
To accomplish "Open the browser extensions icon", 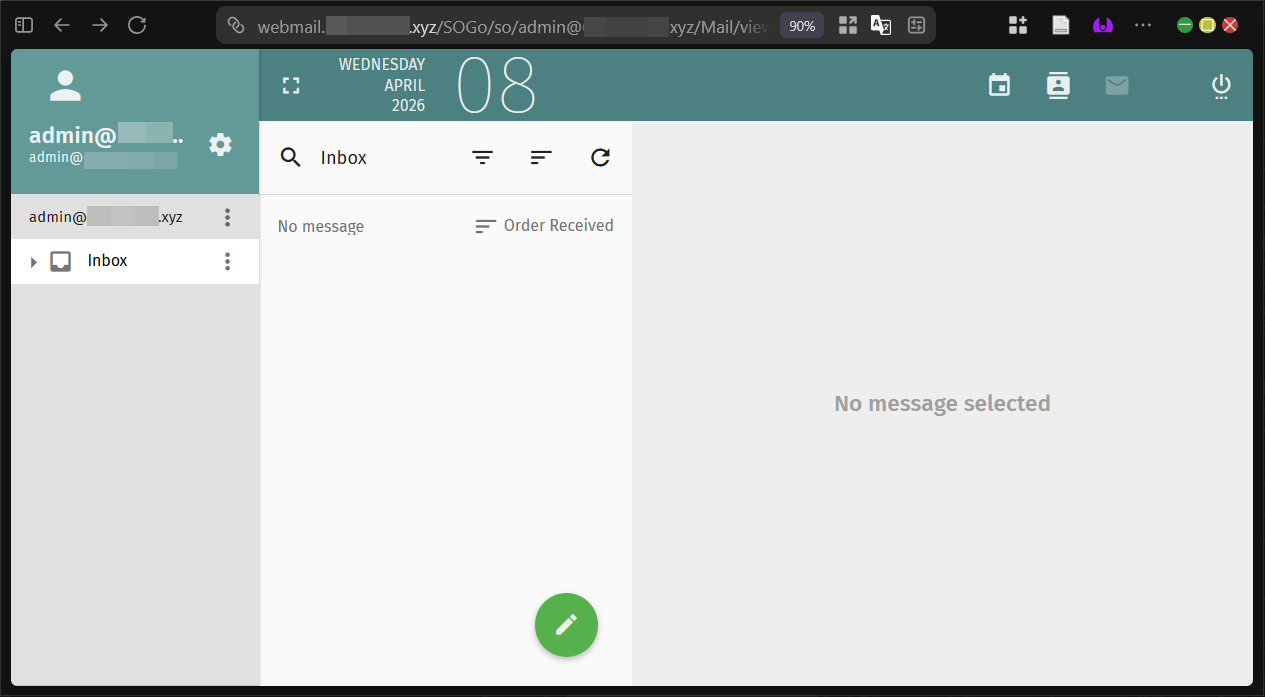I will click(1018, 26).
